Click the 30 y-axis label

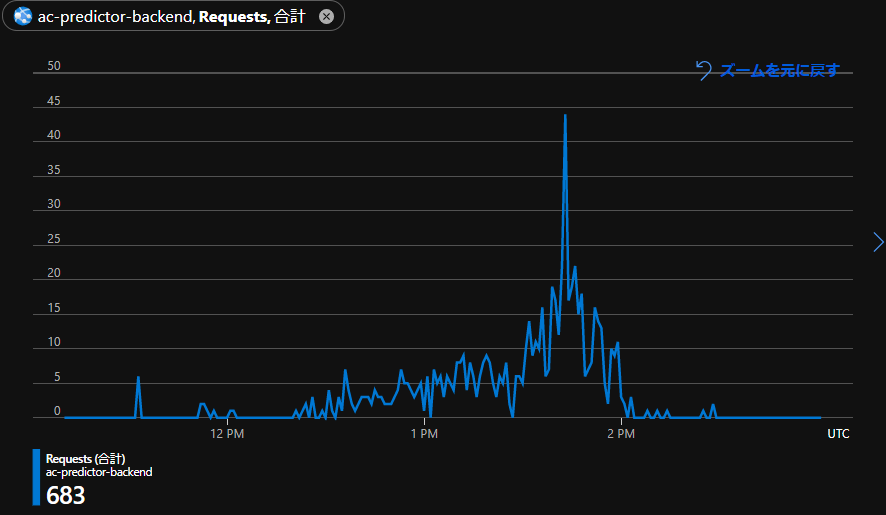pyautogui.click(x=54, y=204)
